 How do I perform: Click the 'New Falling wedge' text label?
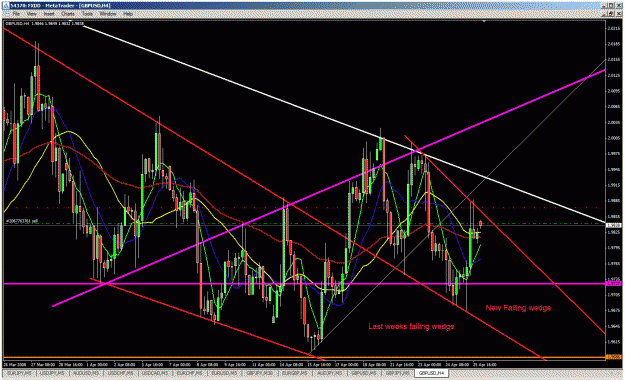(x=518, y=308)
